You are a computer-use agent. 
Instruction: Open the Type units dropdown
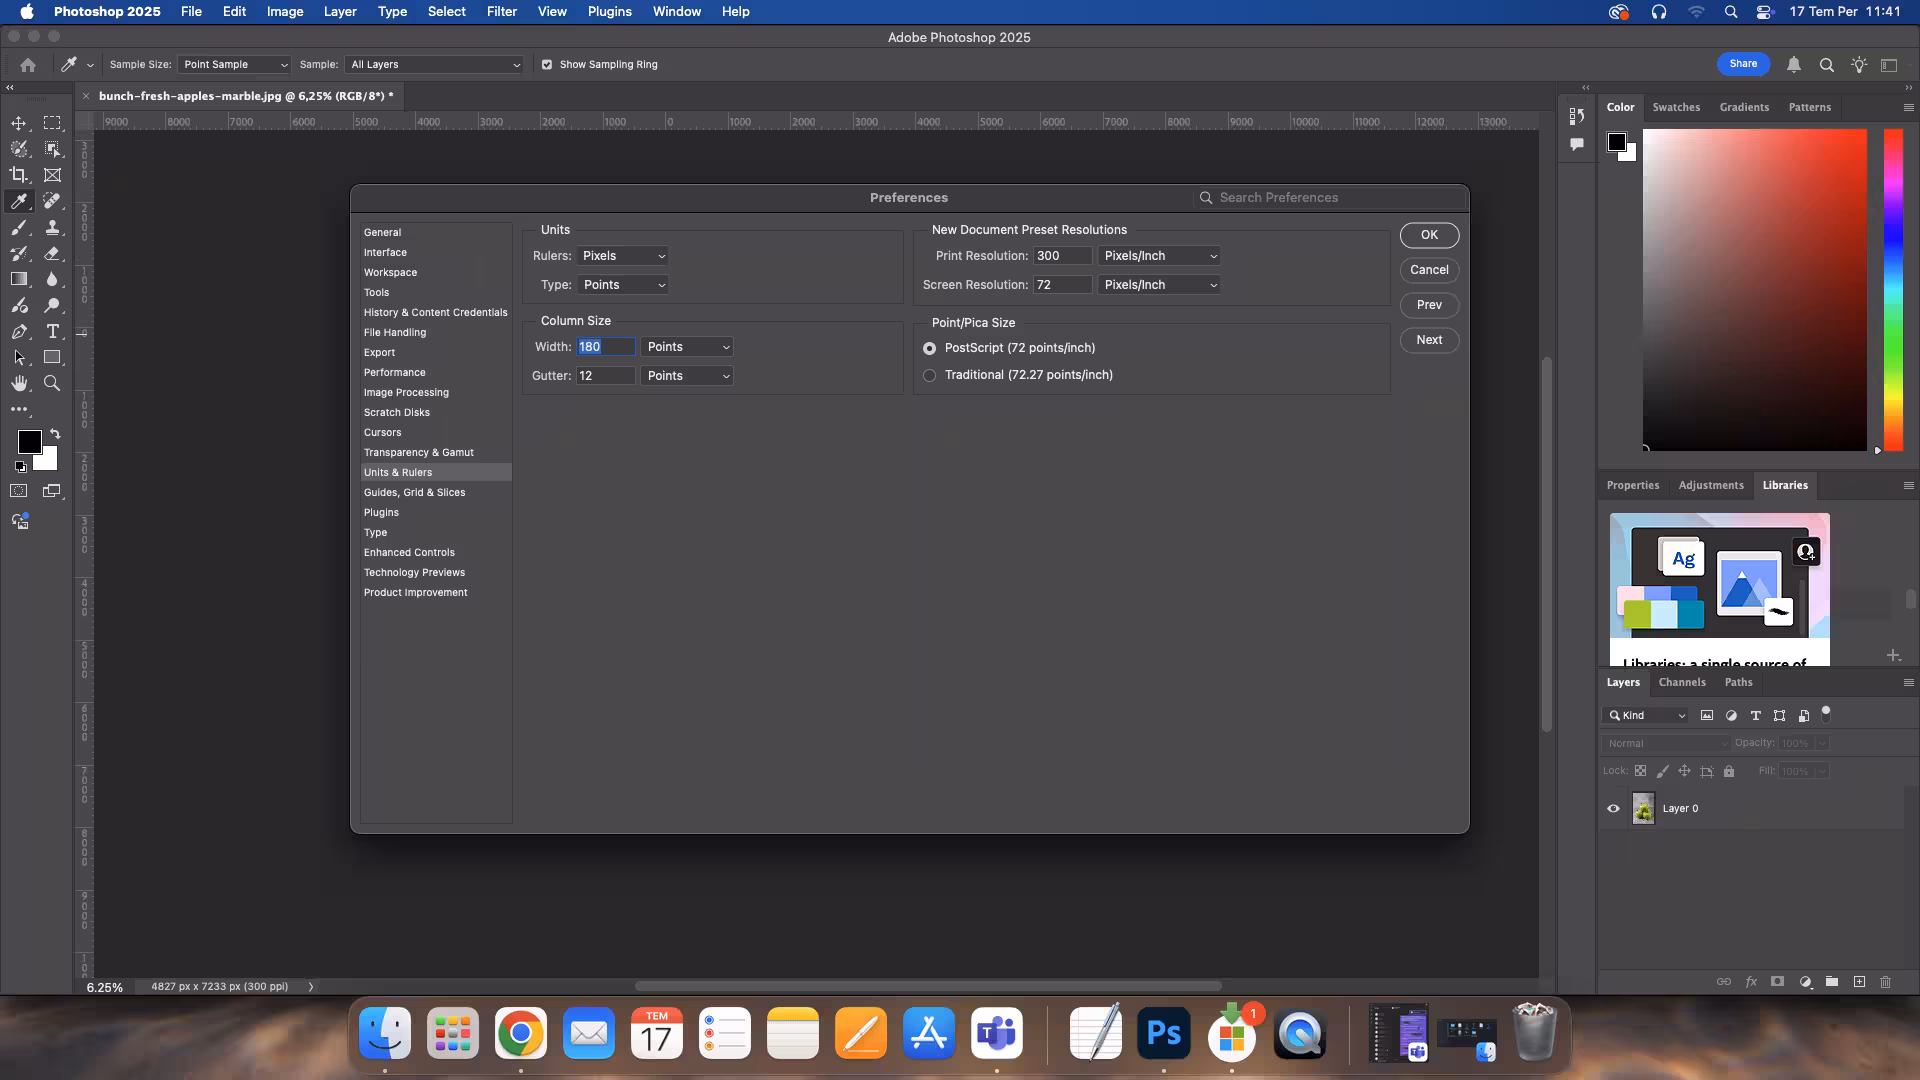tap(623, 285)
